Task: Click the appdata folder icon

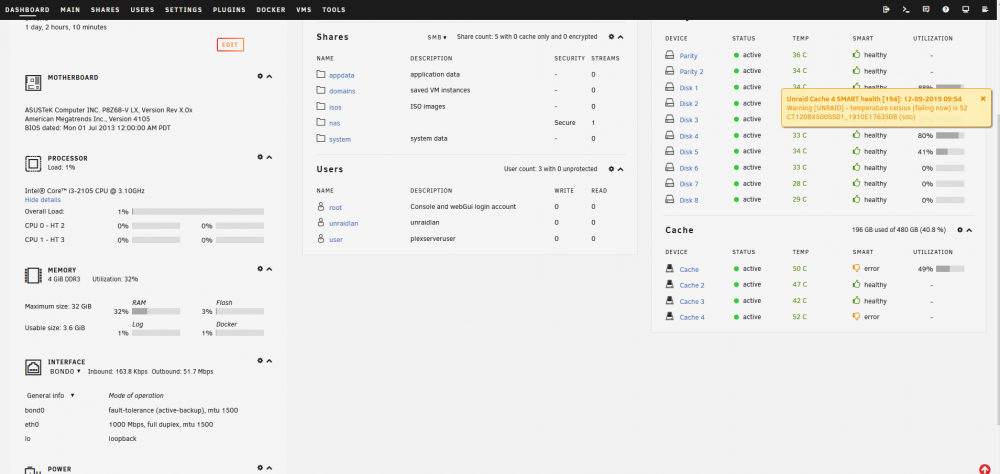Action: point(321,74)
